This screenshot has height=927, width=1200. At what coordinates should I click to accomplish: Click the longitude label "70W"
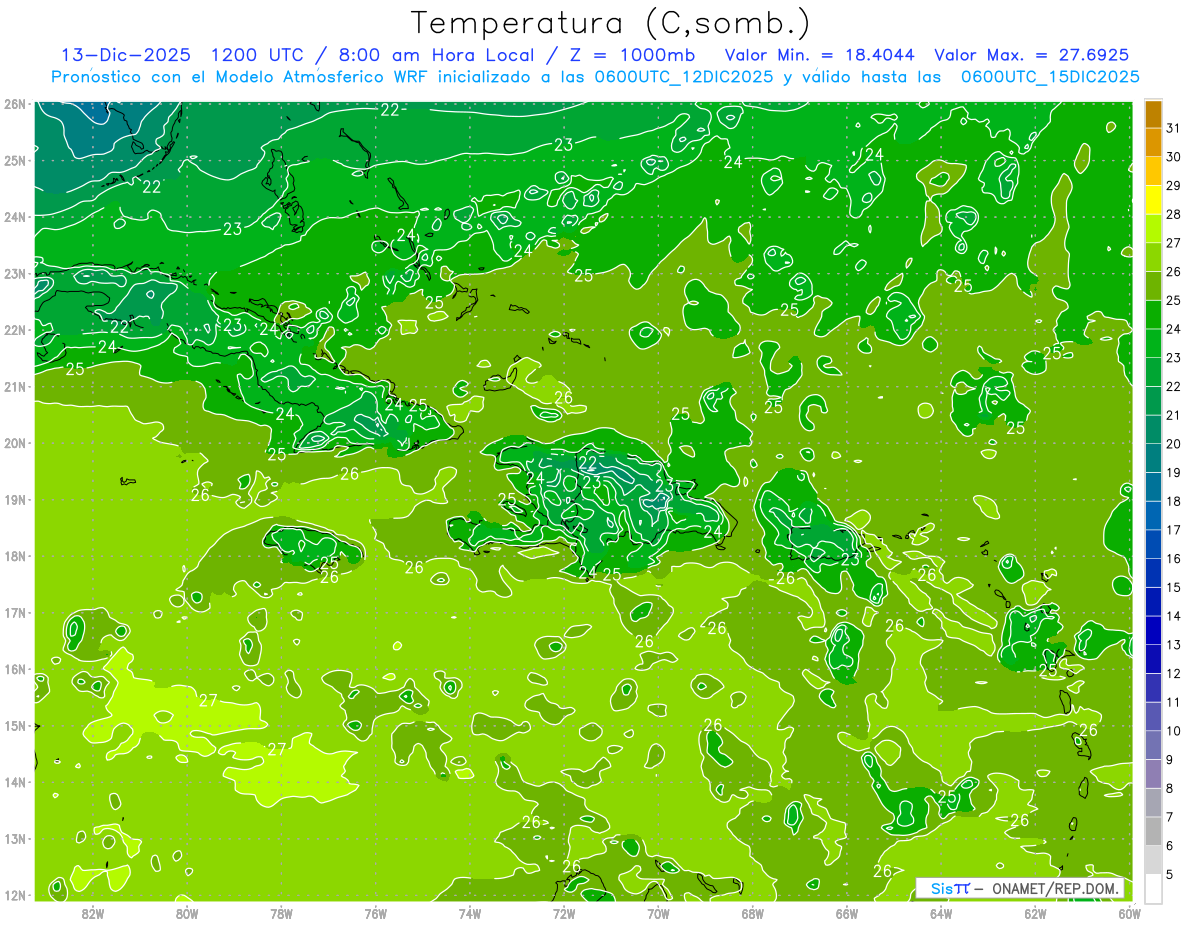(658, 913)
